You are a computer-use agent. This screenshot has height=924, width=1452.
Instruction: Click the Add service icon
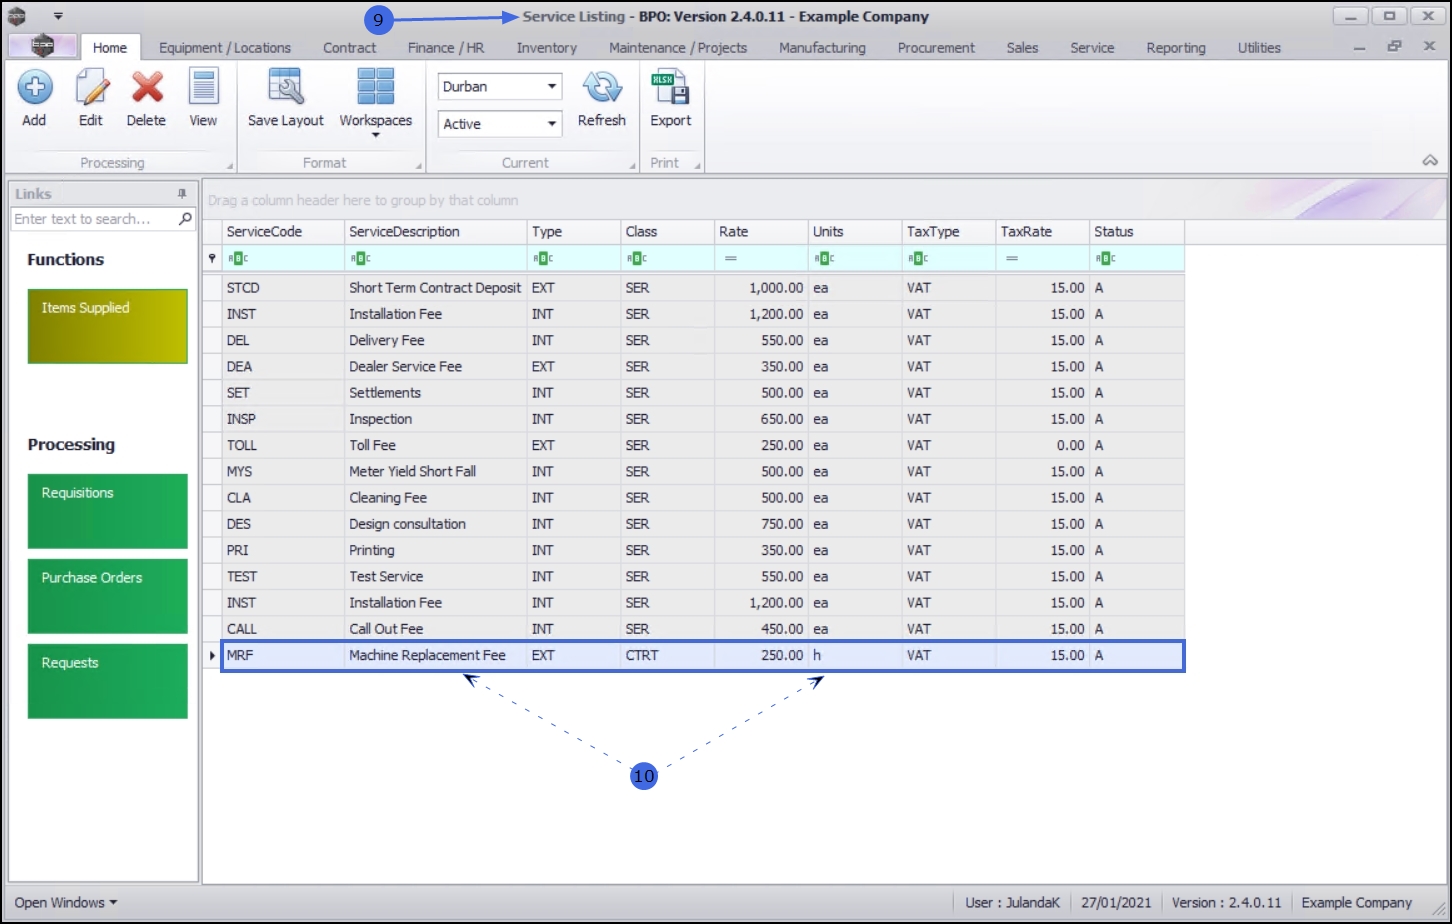(x=34, y=89)
